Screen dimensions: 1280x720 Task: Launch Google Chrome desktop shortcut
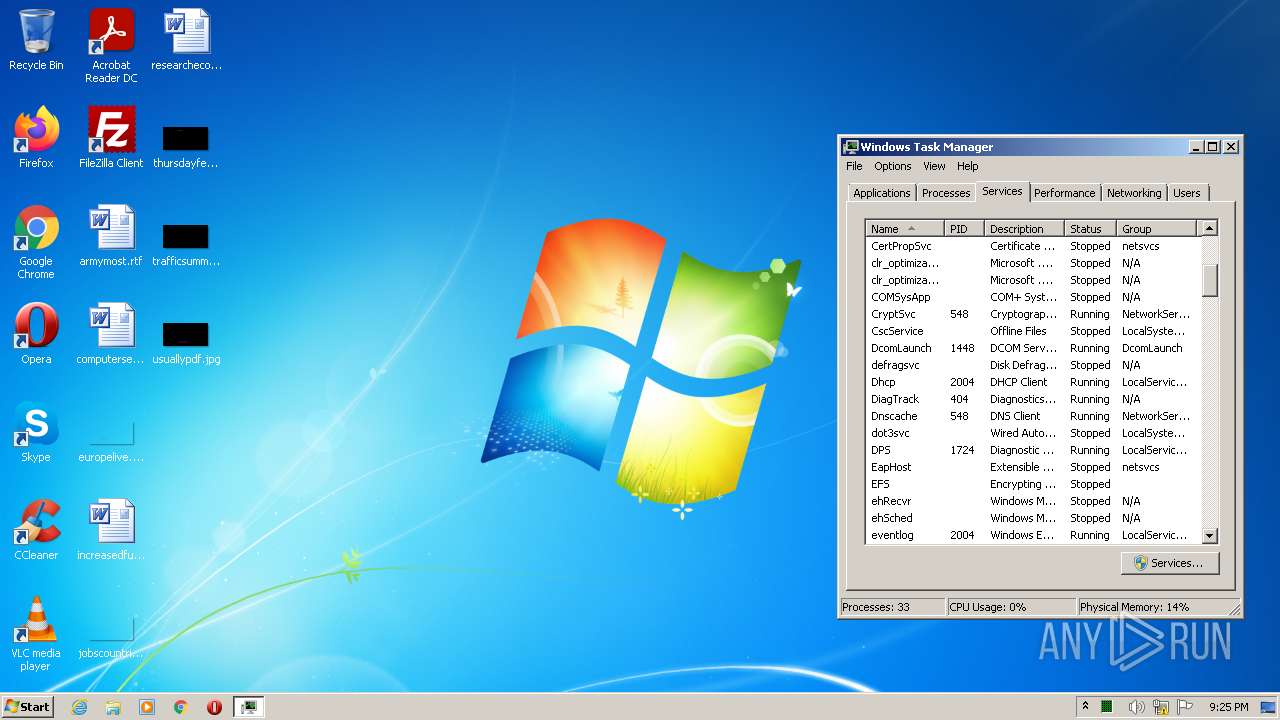pyautogui.click(x=36, y=243)
